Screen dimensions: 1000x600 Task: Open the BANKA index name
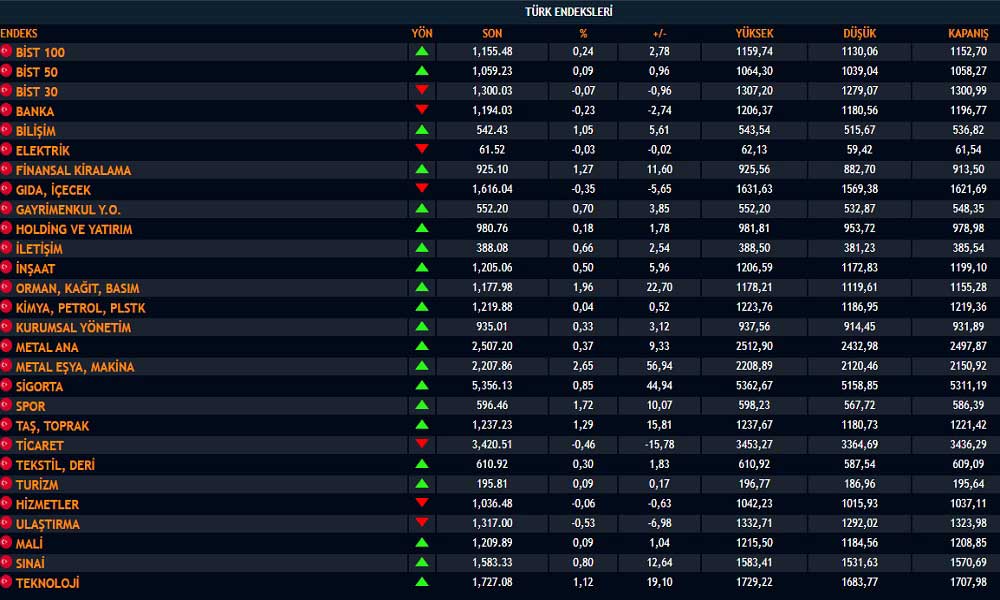click(x=35, y=112)
